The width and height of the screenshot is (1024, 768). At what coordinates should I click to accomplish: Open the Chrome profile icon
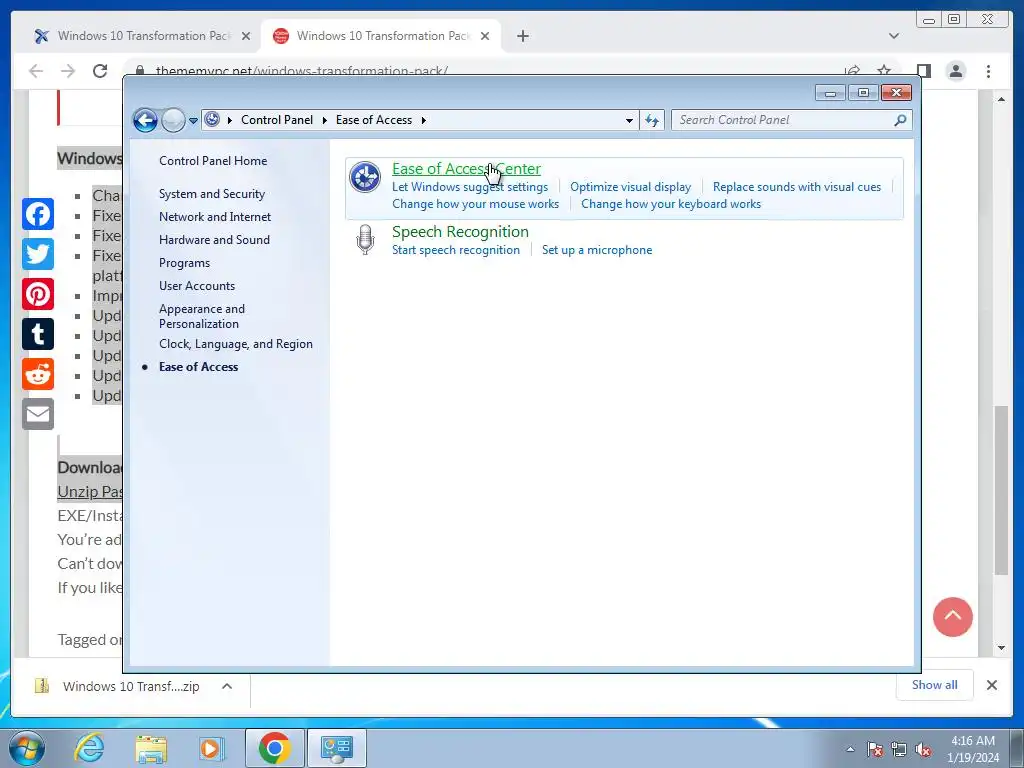[955, 71]
